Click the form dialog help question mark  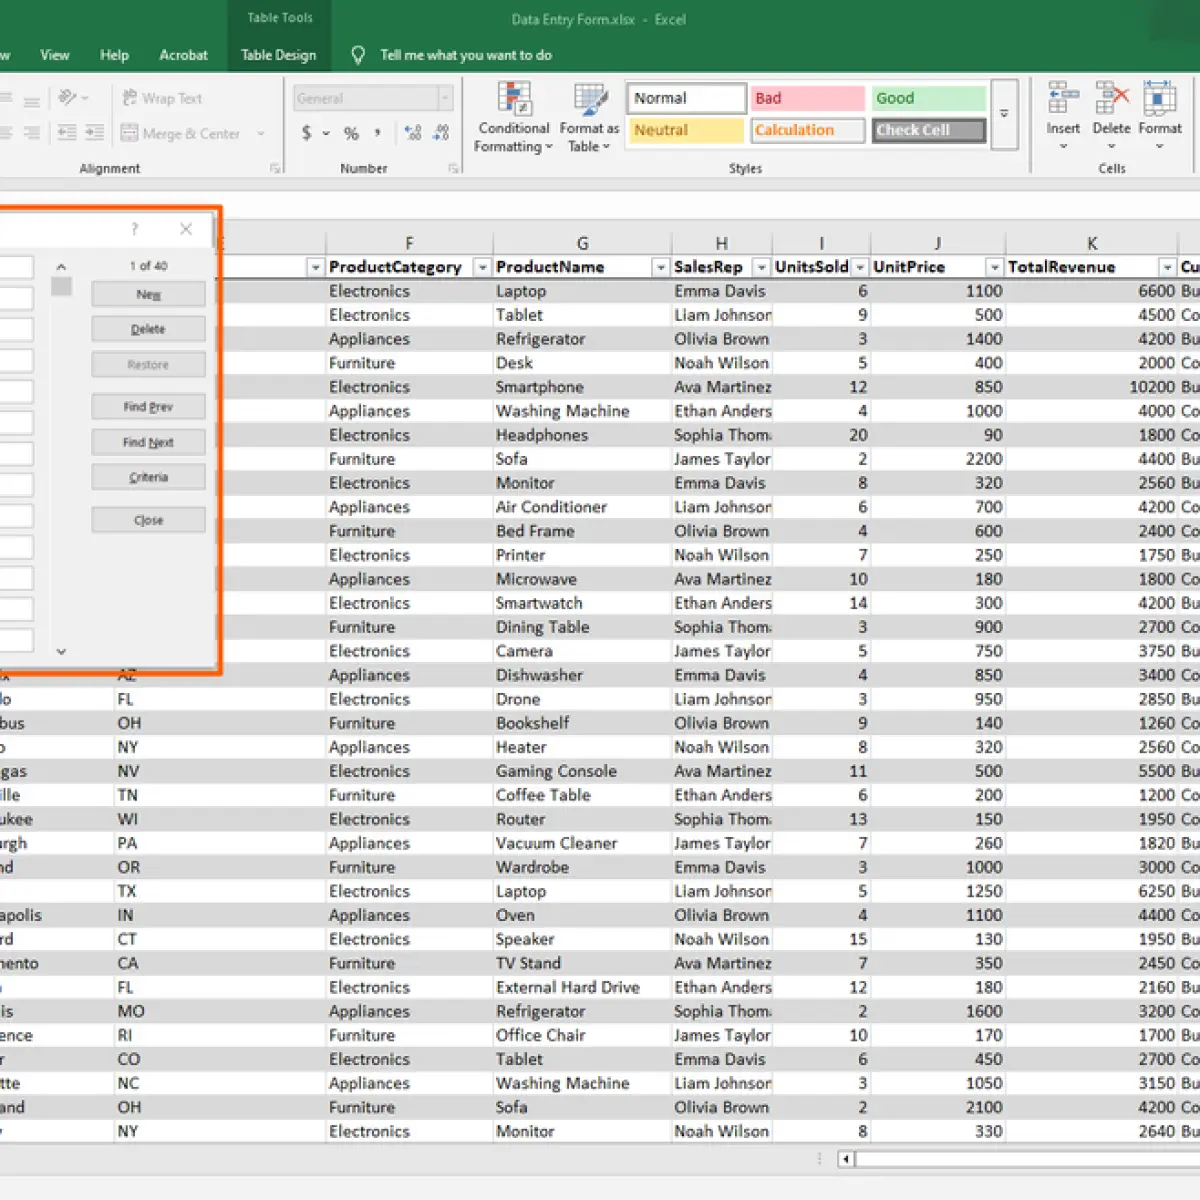pyautogui.click(x=135, y=229)
